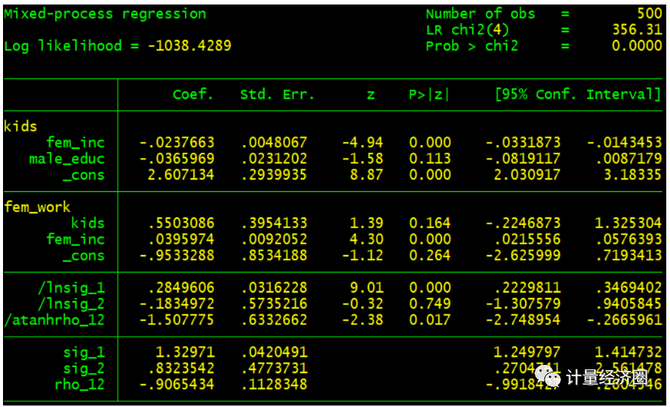Screen dimensions: 670x407
Task: Click coefficient -.0365969
Action: point(177,159)
